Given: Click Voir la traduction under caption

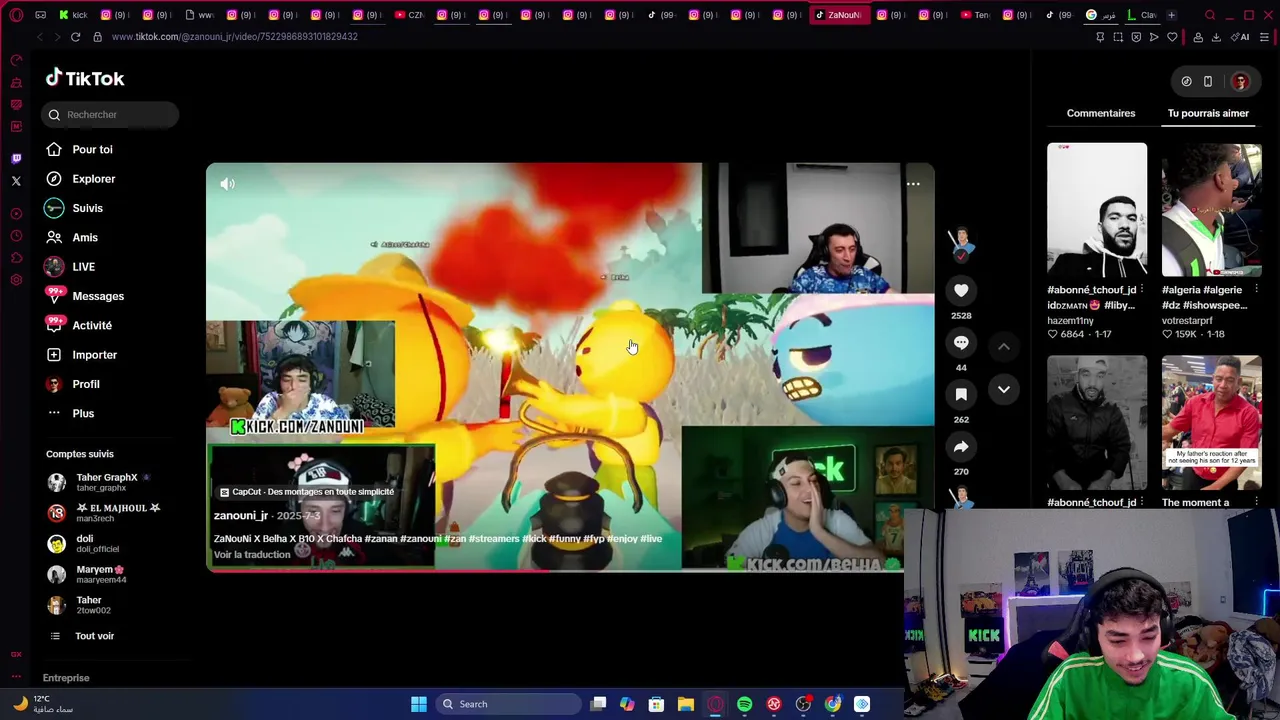Looking at the screenshot, I should (x=252, y=555).
